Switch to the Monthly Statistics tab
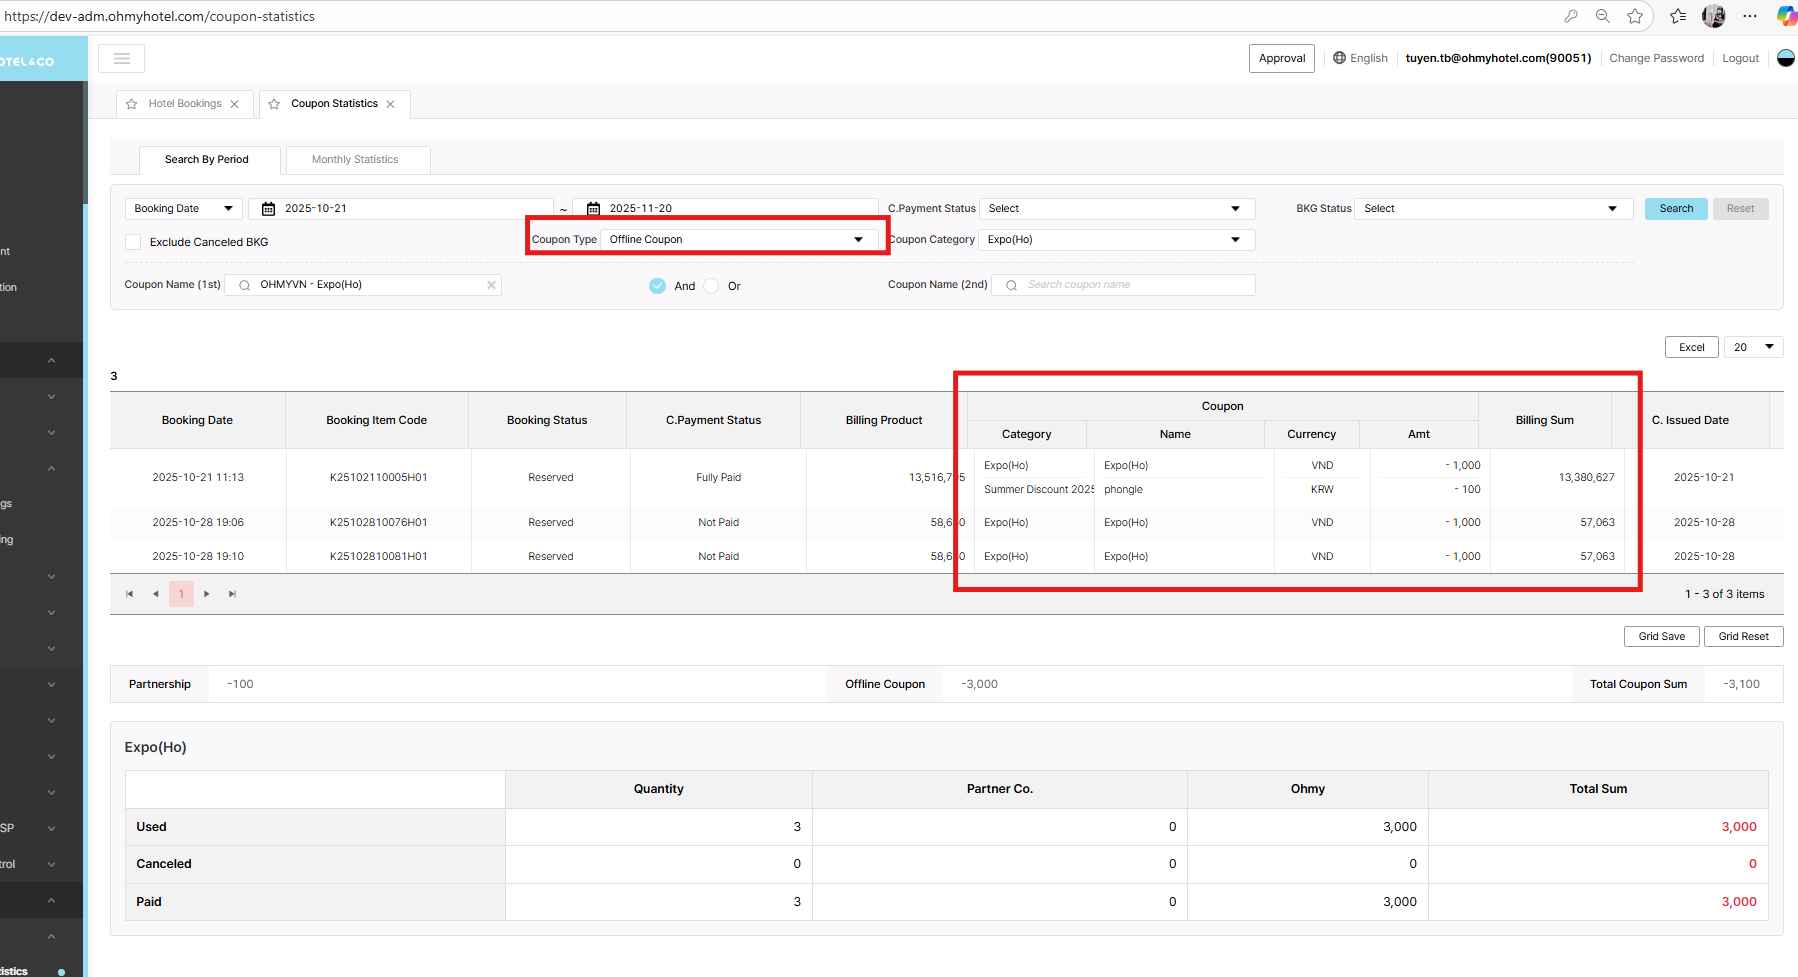The height and width of the screenshot is (977, 1798). pos(355,160)
